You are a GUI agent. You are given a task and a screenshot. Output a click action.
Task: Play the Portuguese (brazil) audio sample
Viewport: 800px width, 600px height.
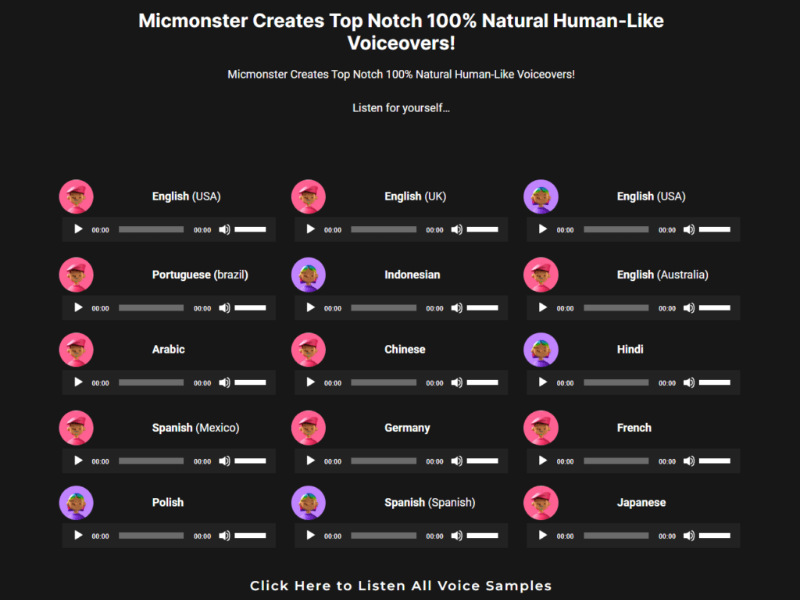(x=79, y=308)
